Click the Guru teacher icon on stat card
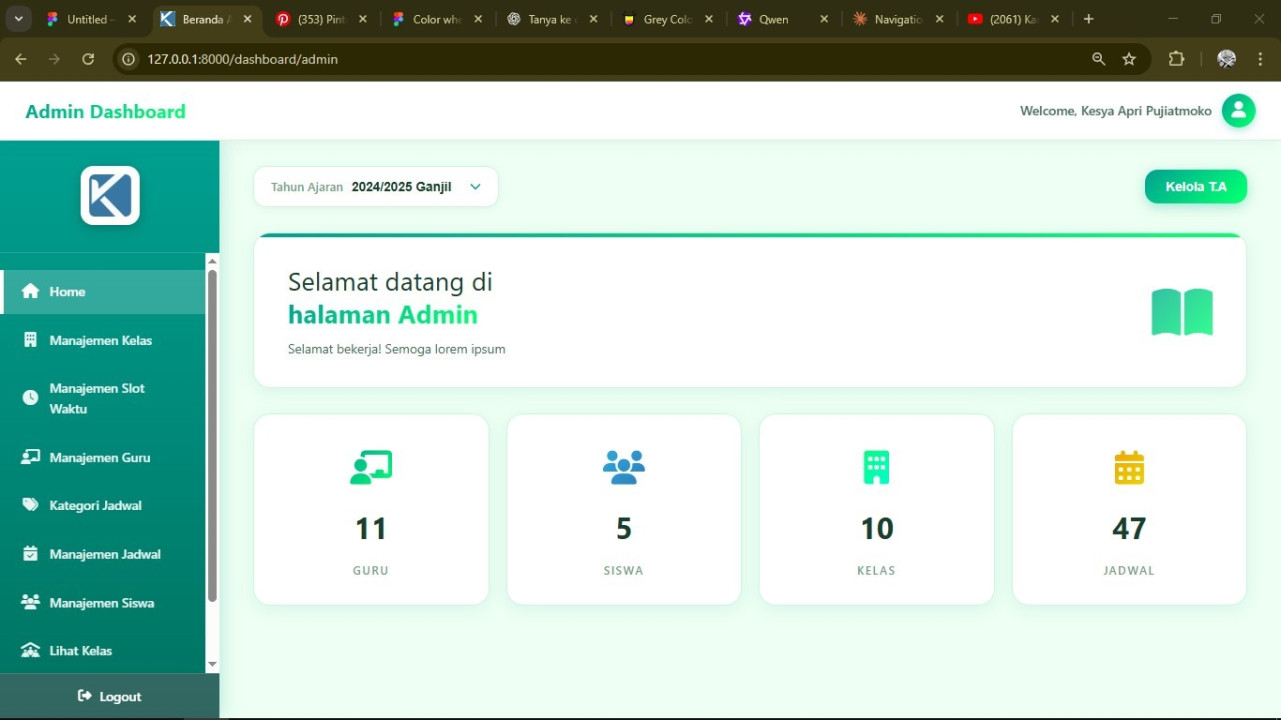The width and height of the screenshot is (1281, 720). [371, 467]
